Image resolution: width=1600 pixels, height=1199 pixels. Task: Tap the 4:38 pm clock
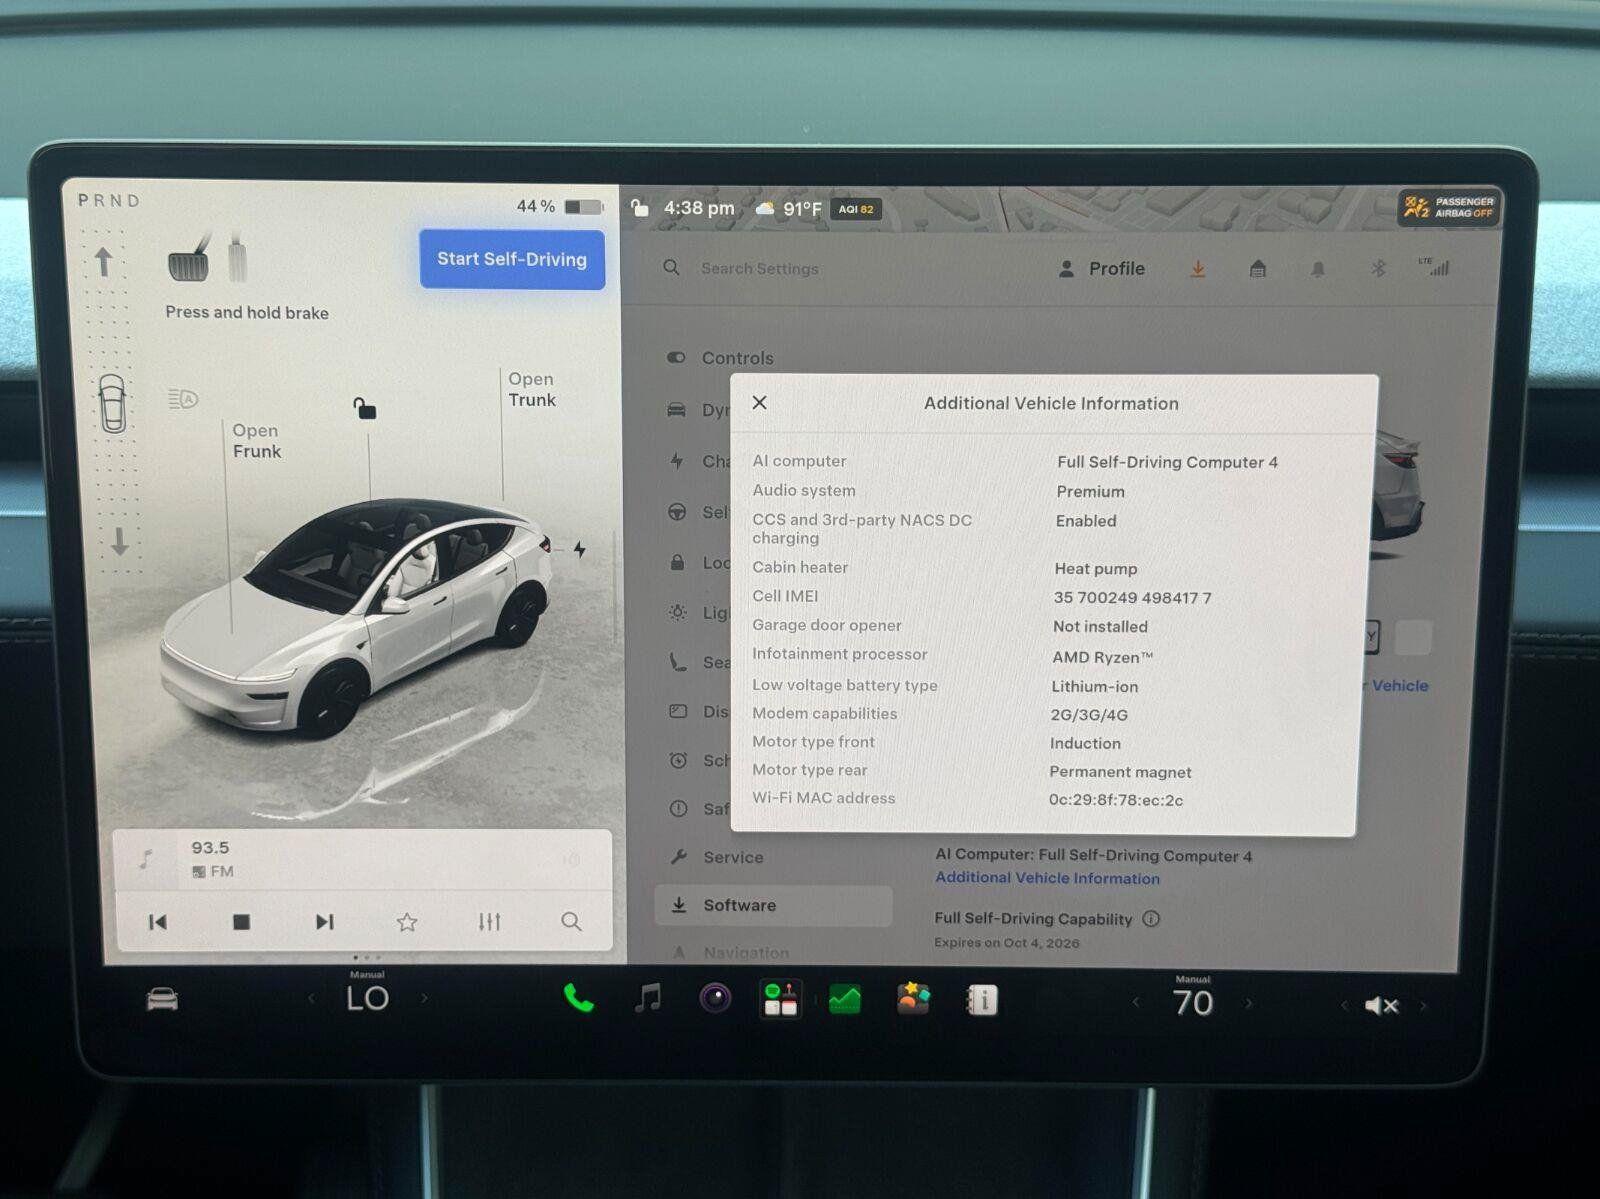tap(699, 208)
